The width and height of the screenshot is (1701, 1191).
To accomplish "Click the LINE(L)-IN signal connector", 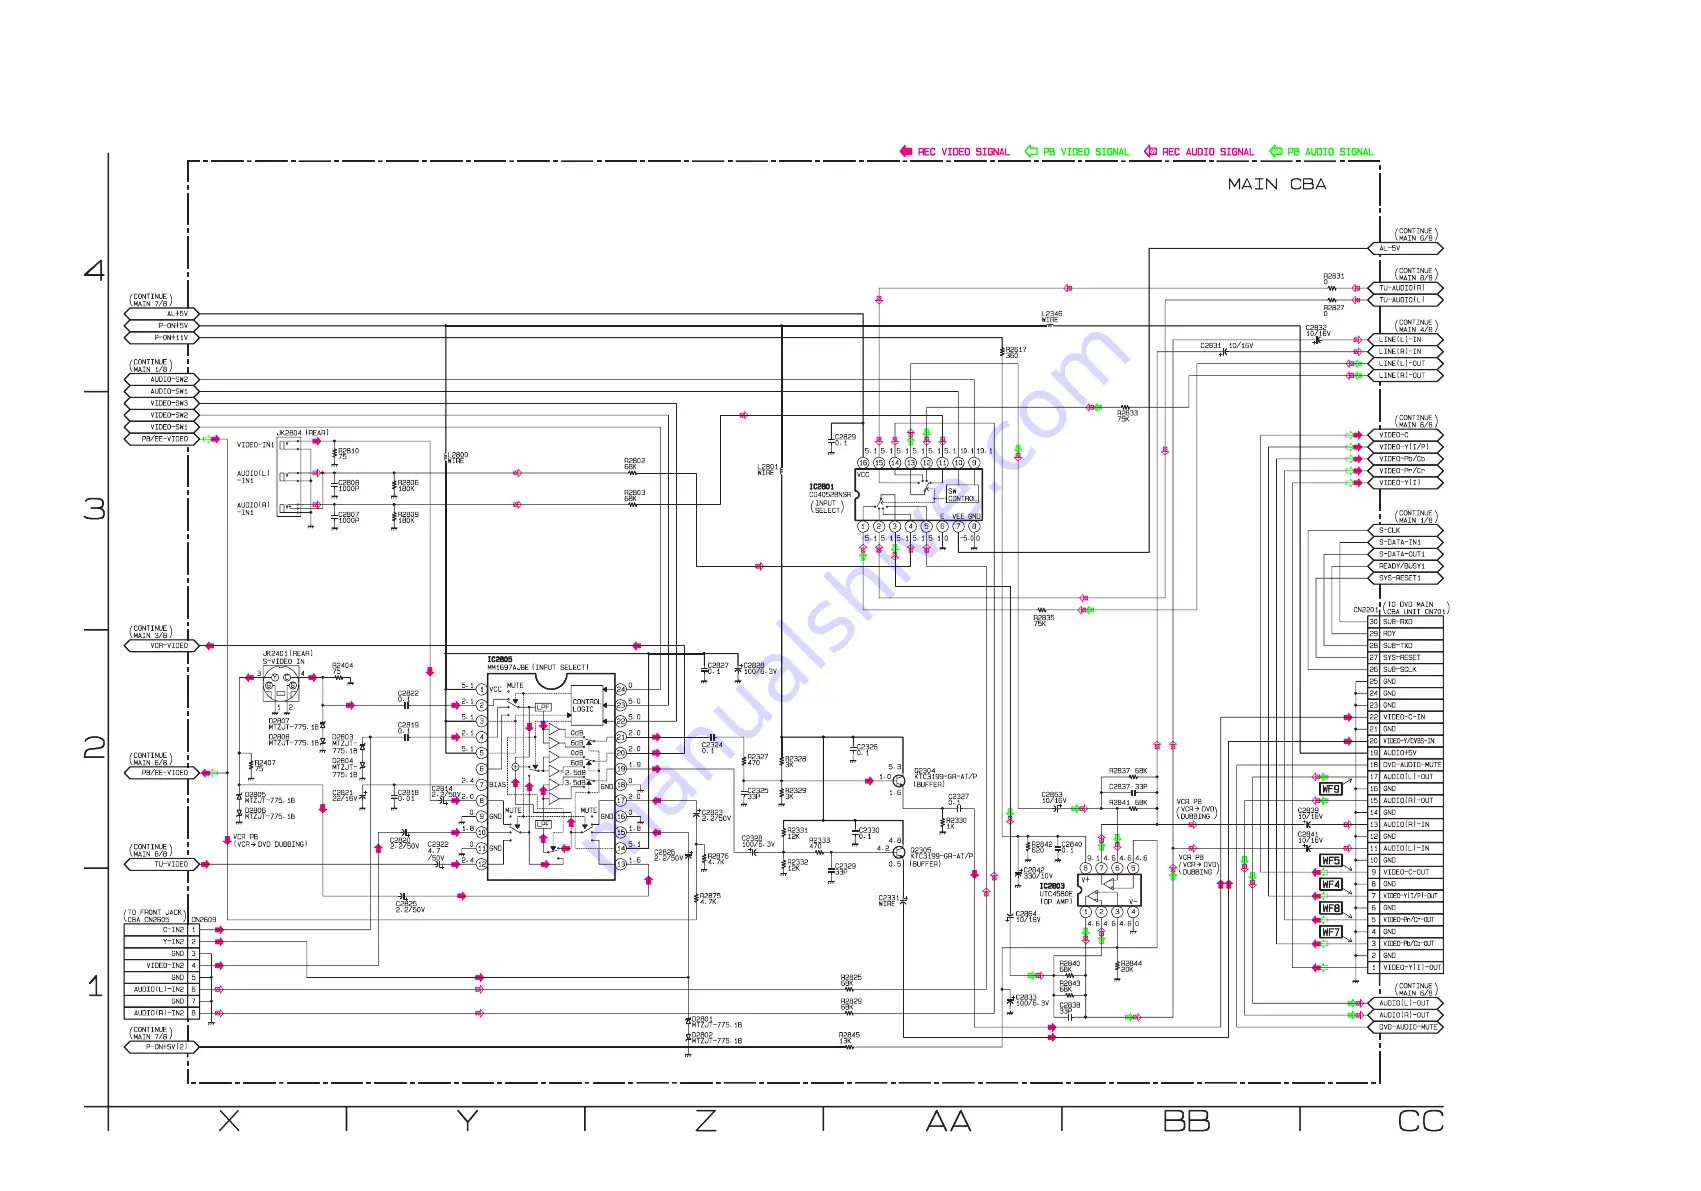I will tap(1405, 340).
